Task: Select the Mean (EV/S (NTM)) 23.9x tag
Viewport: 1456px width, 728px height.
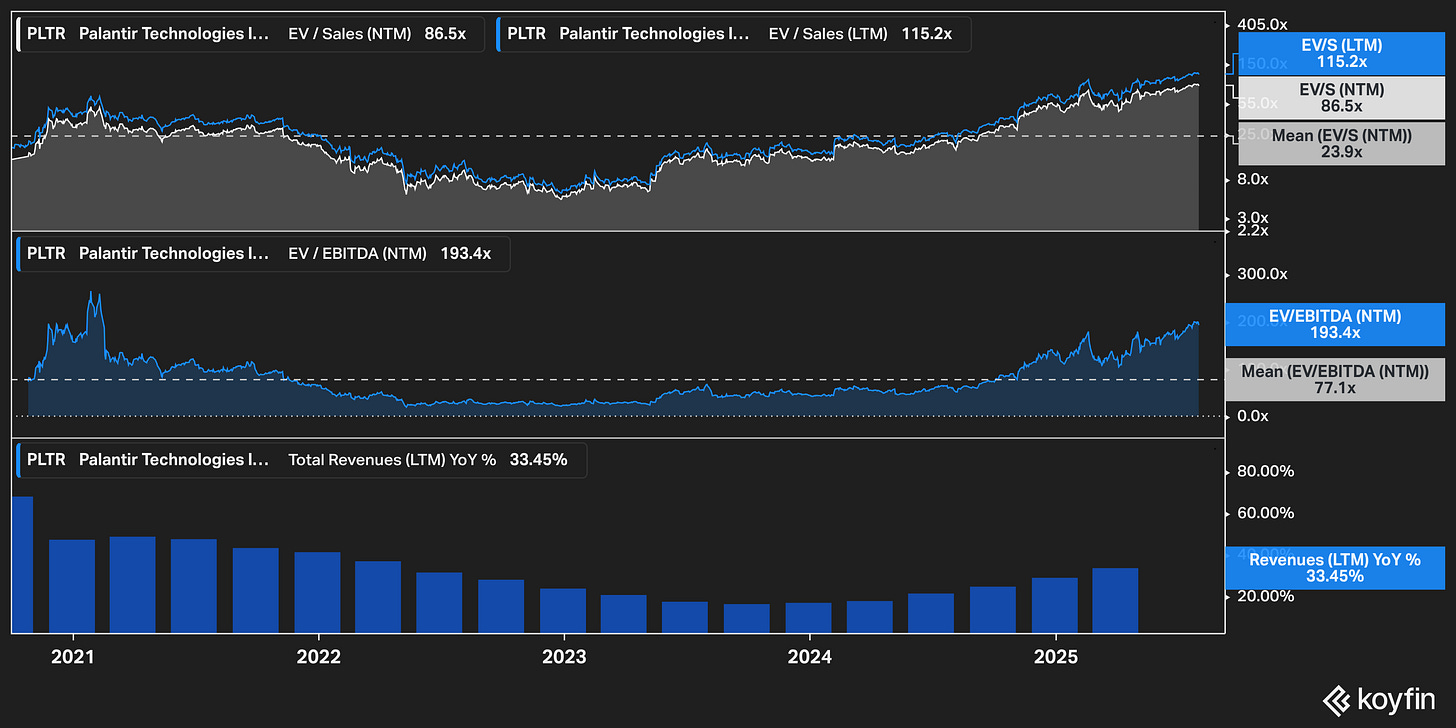Action: pos(1344,143)
